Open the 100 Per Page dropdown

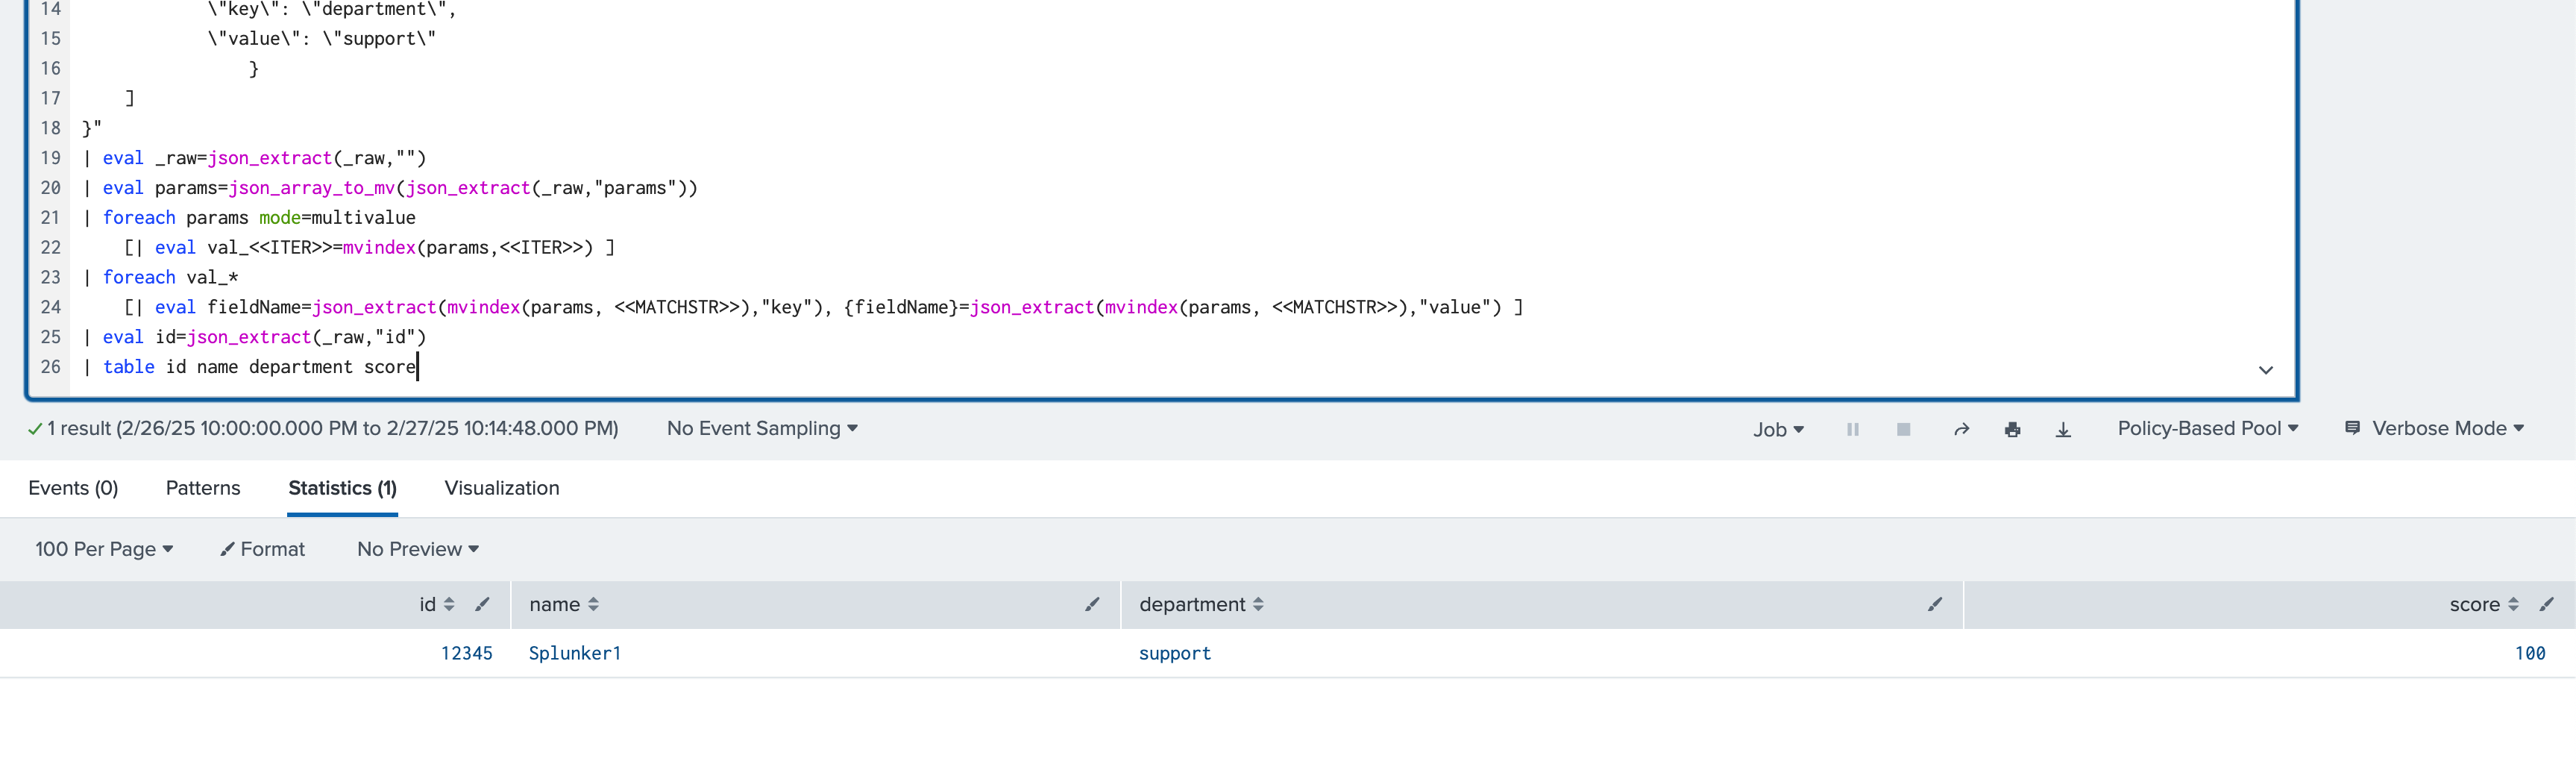pyautogui.click(x=104, y=549)
